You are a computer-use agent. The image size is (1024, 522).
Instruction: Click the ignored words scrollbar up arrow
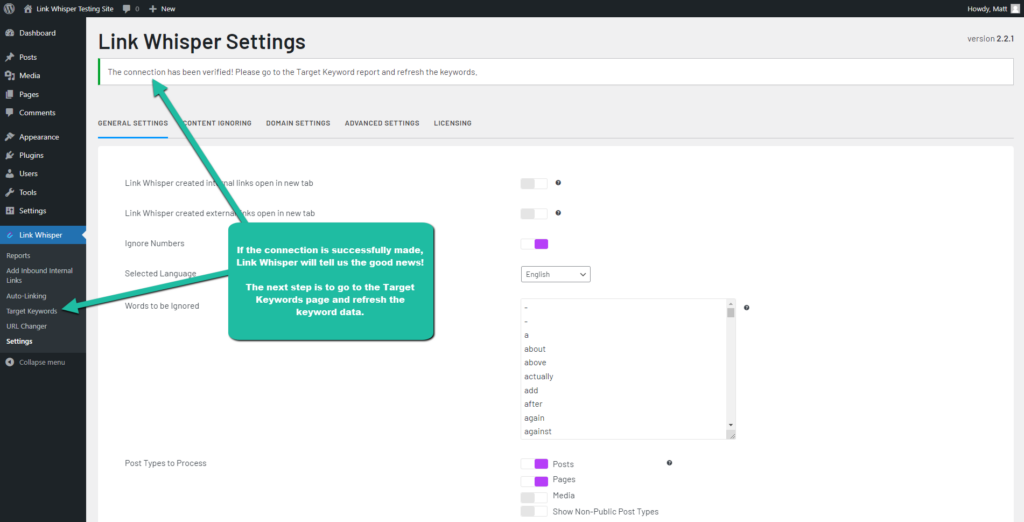[x=731, y=303]
